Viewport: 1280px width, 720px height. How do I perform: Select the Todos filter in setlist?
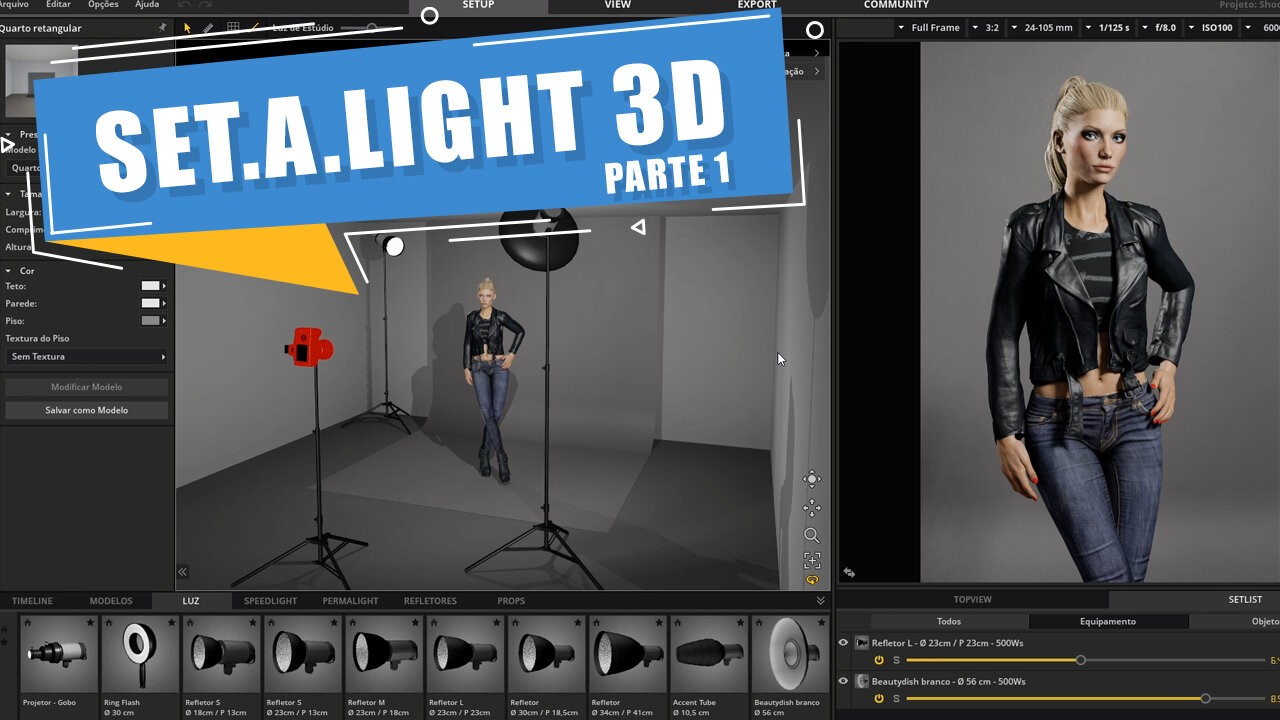pyautogui.click(x=949, y=621)
